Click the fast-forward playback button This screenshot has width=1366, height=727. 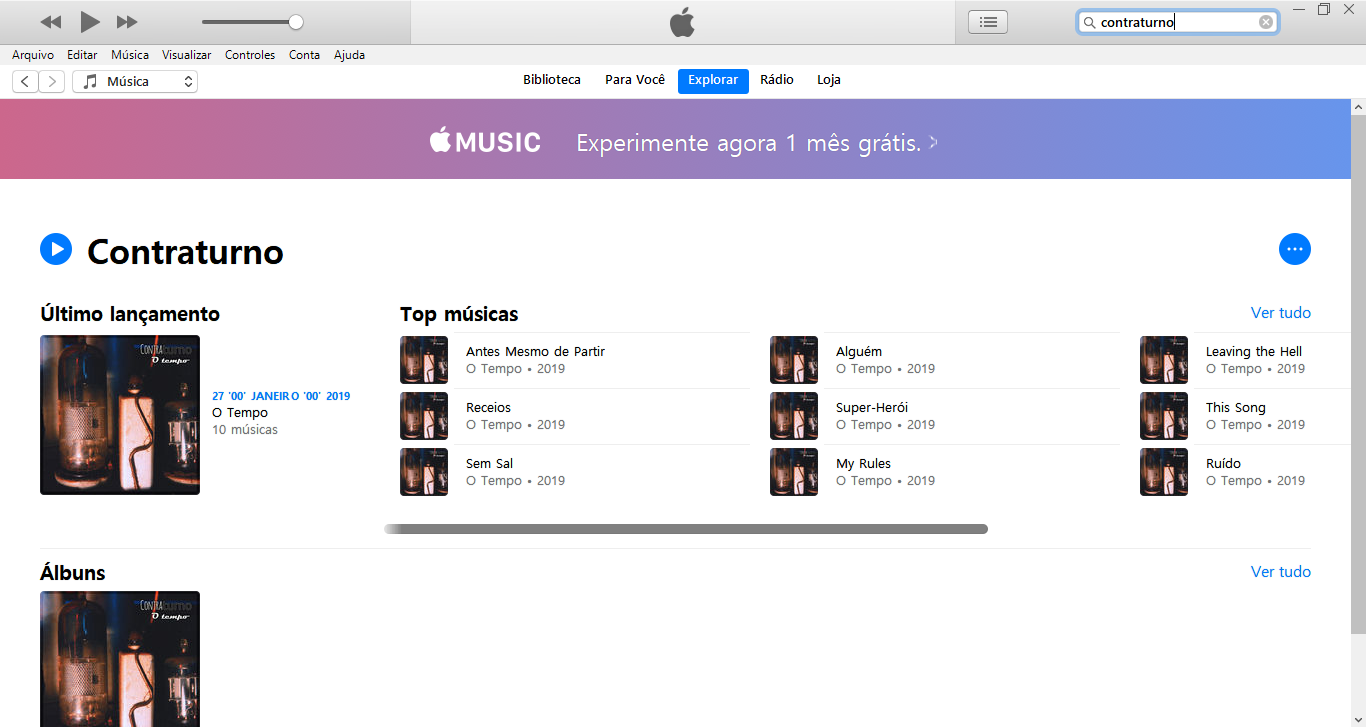coord(127,22)
